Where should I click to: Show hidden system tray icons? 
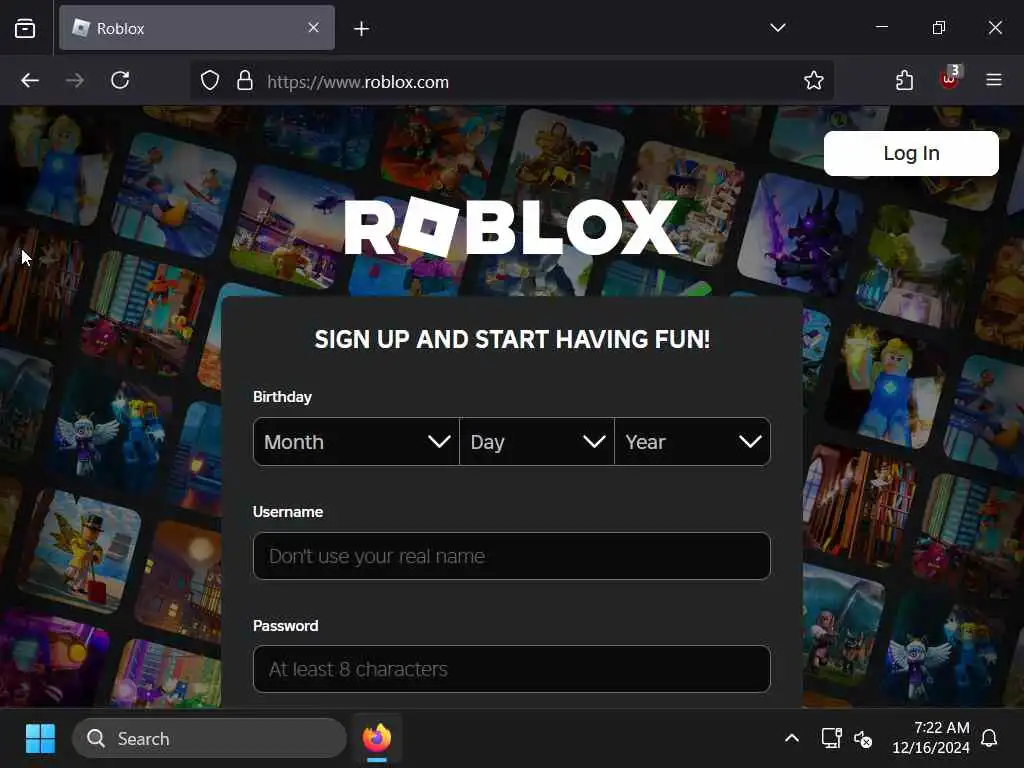click(x=792, y=739)
